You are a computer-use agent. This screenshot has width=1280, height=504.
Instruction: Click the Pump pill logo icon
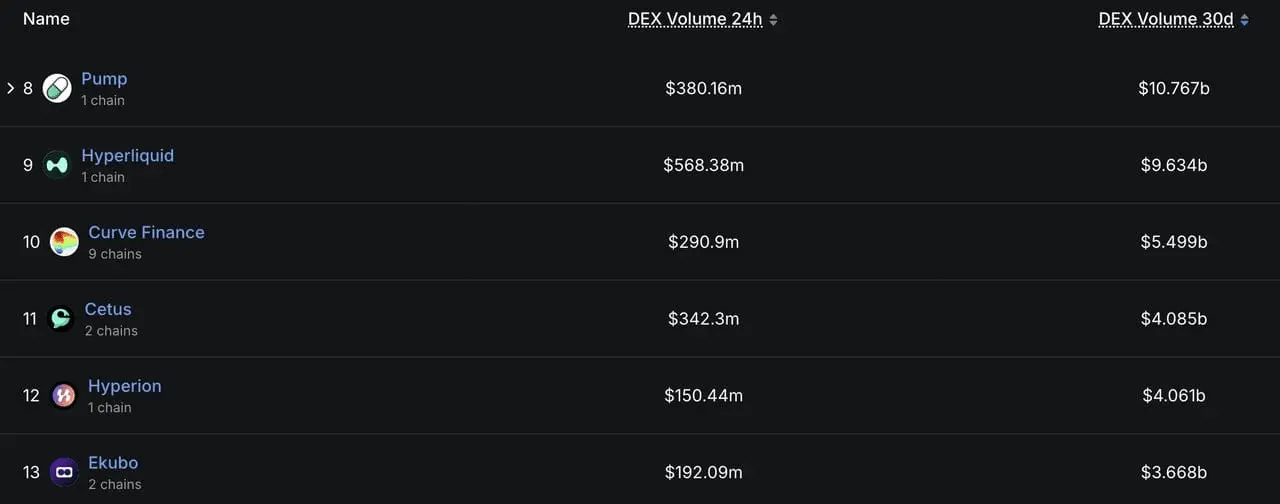coord(57,88)
